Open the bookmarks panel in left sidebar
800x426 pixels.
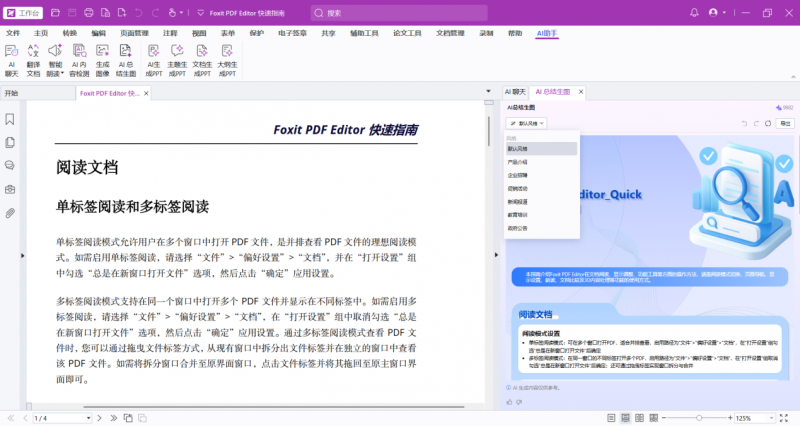coord(10,119)
